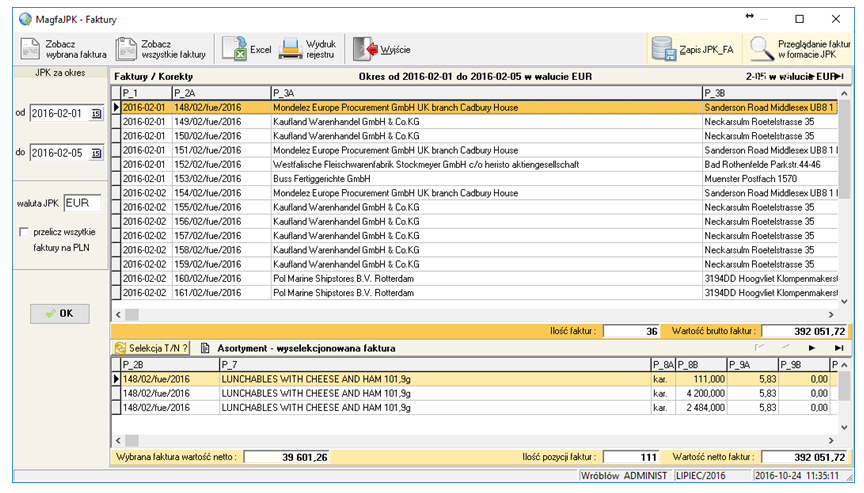Viewport: 864px width, 493px height.
Task: Go to first record in Asortyment navigator
Action: (759, 348)
